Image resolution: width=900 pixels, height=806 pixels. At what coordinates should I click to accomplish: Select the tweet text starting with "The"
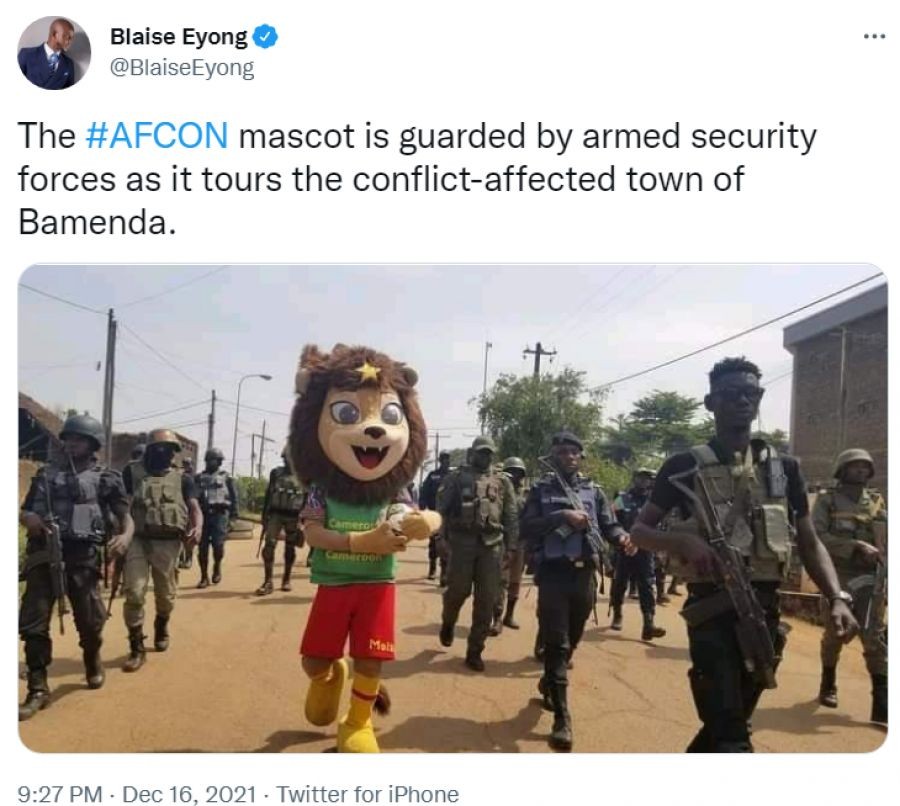pyautogui.click(x=46, y=136)
